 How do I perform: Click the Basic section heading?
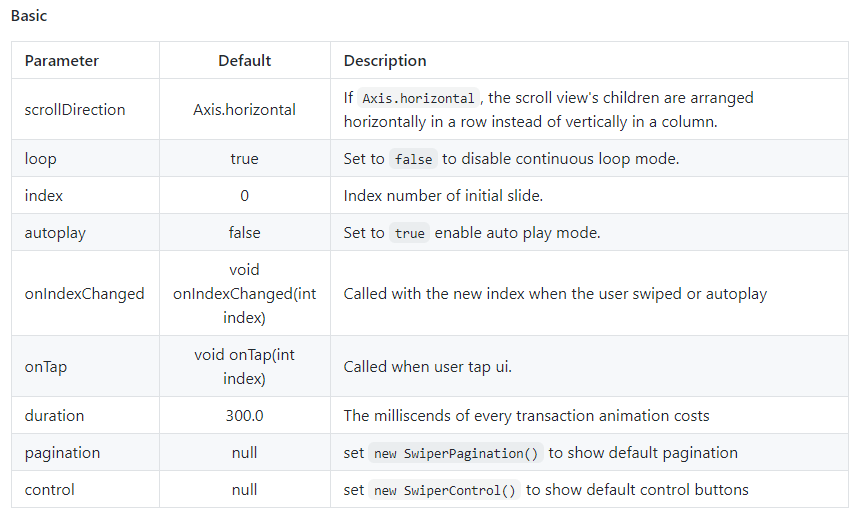[x=29, y=16]
